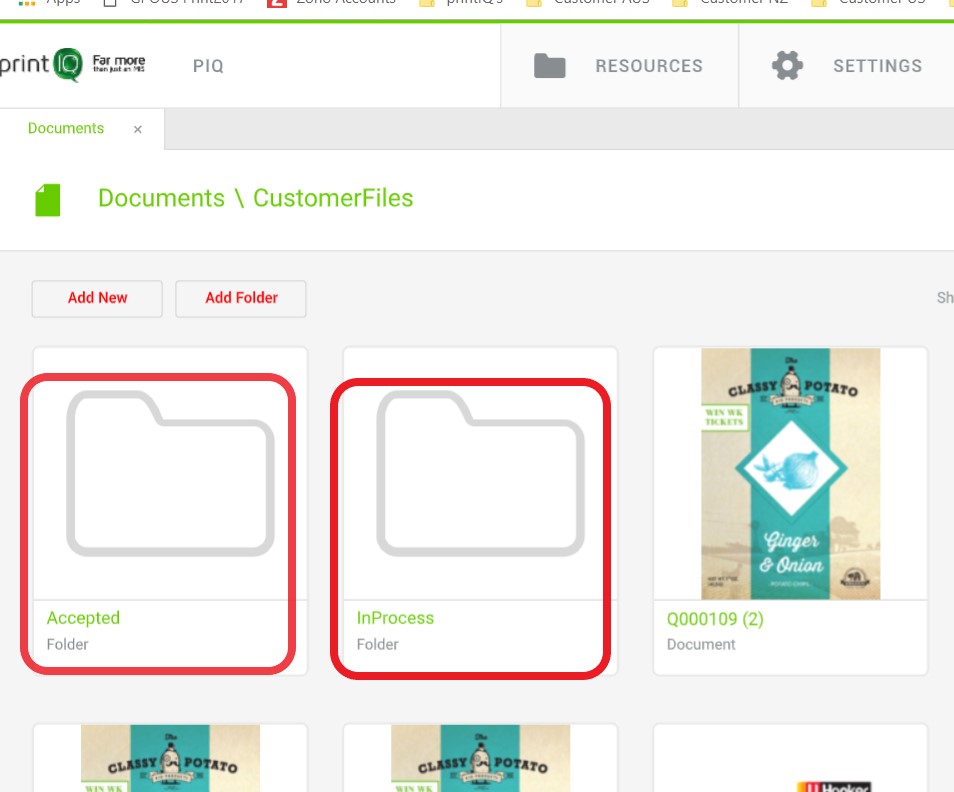Open the SETTINGS menu
Screen dimensions: 954x792
coord(877,66)
